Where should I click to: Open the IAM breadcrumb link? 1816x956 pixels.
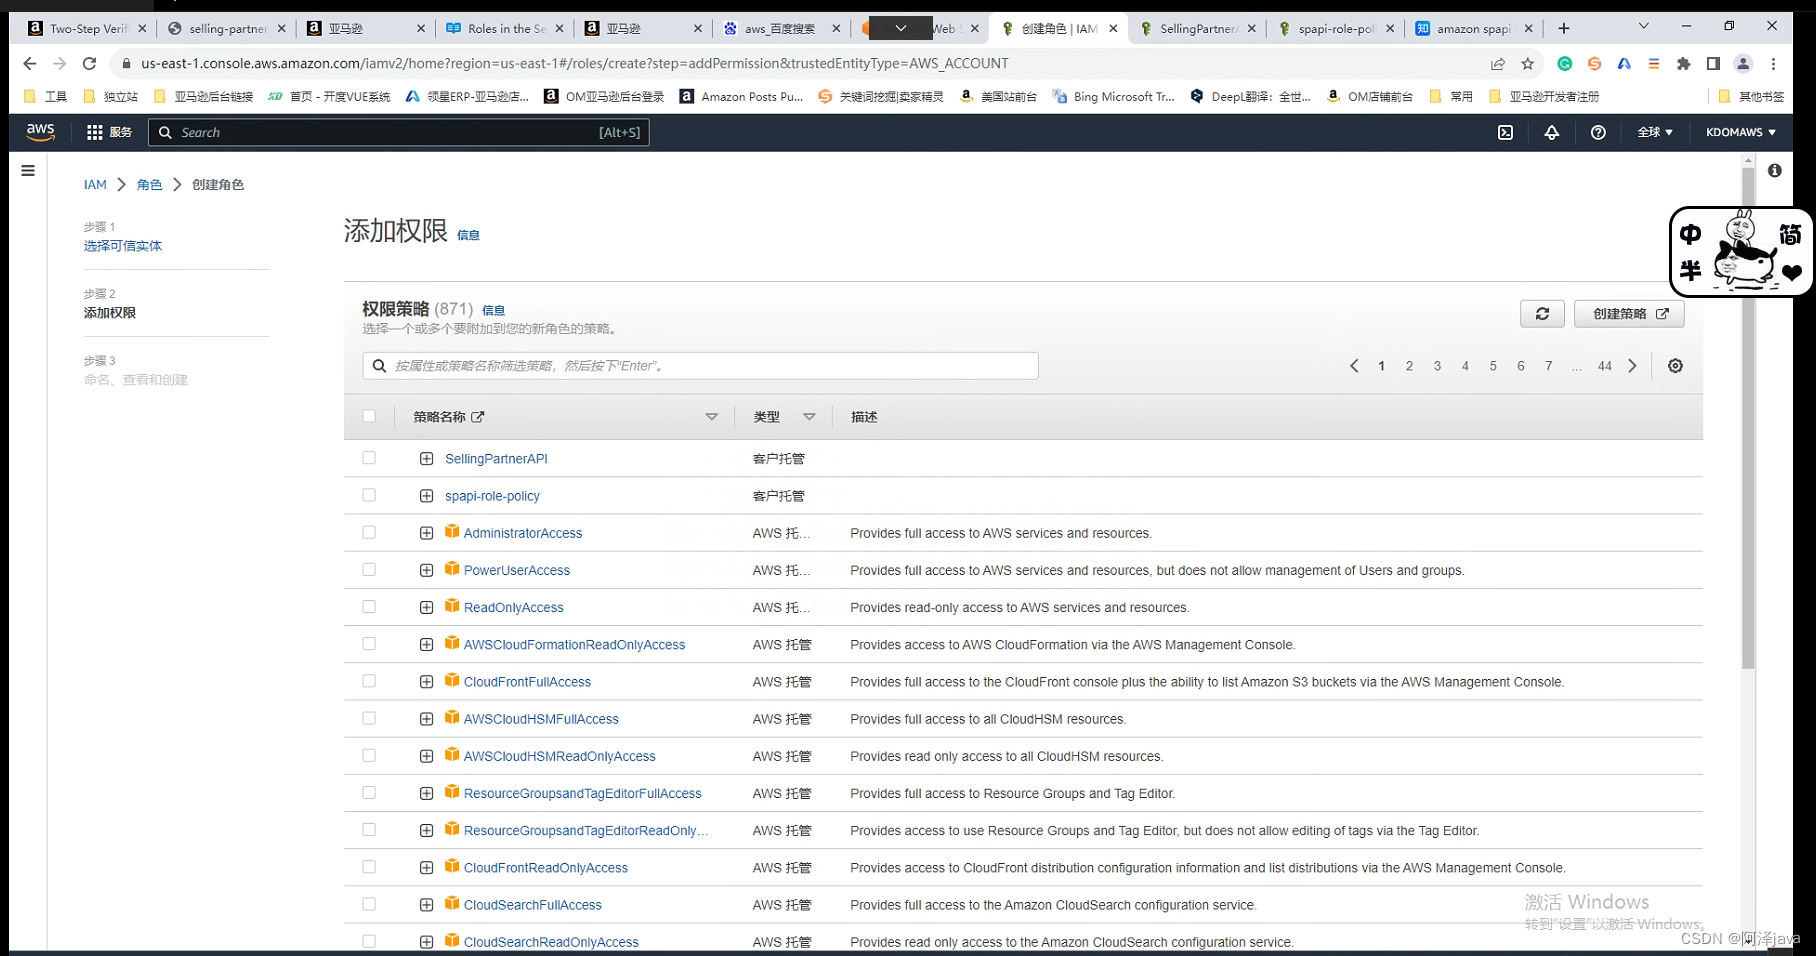pos(95,185)
